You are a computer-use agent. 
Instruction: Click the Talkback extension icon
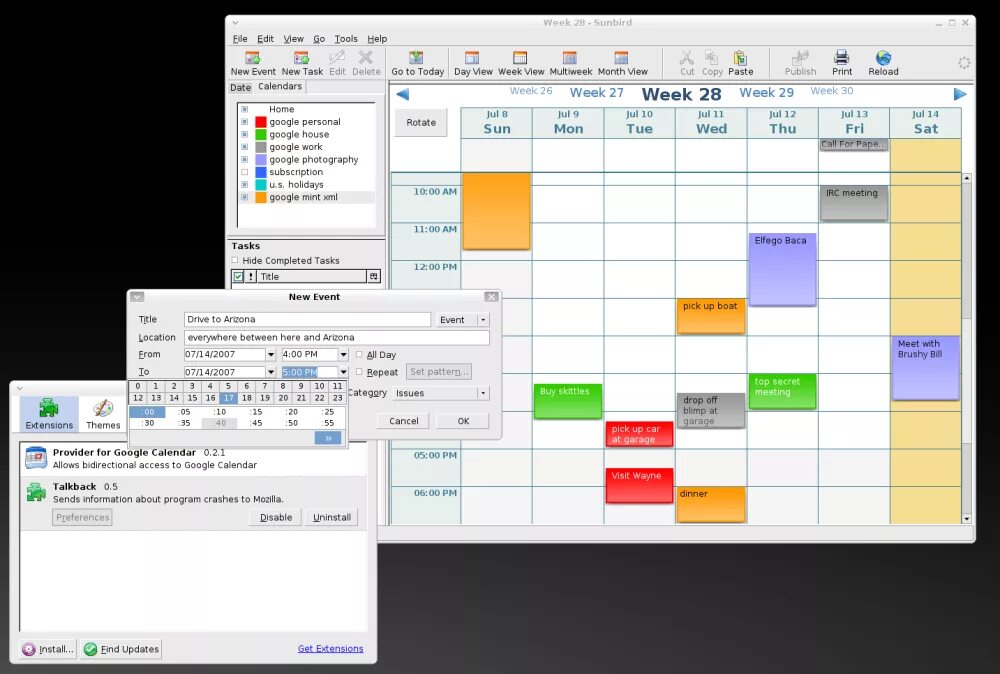36,492
